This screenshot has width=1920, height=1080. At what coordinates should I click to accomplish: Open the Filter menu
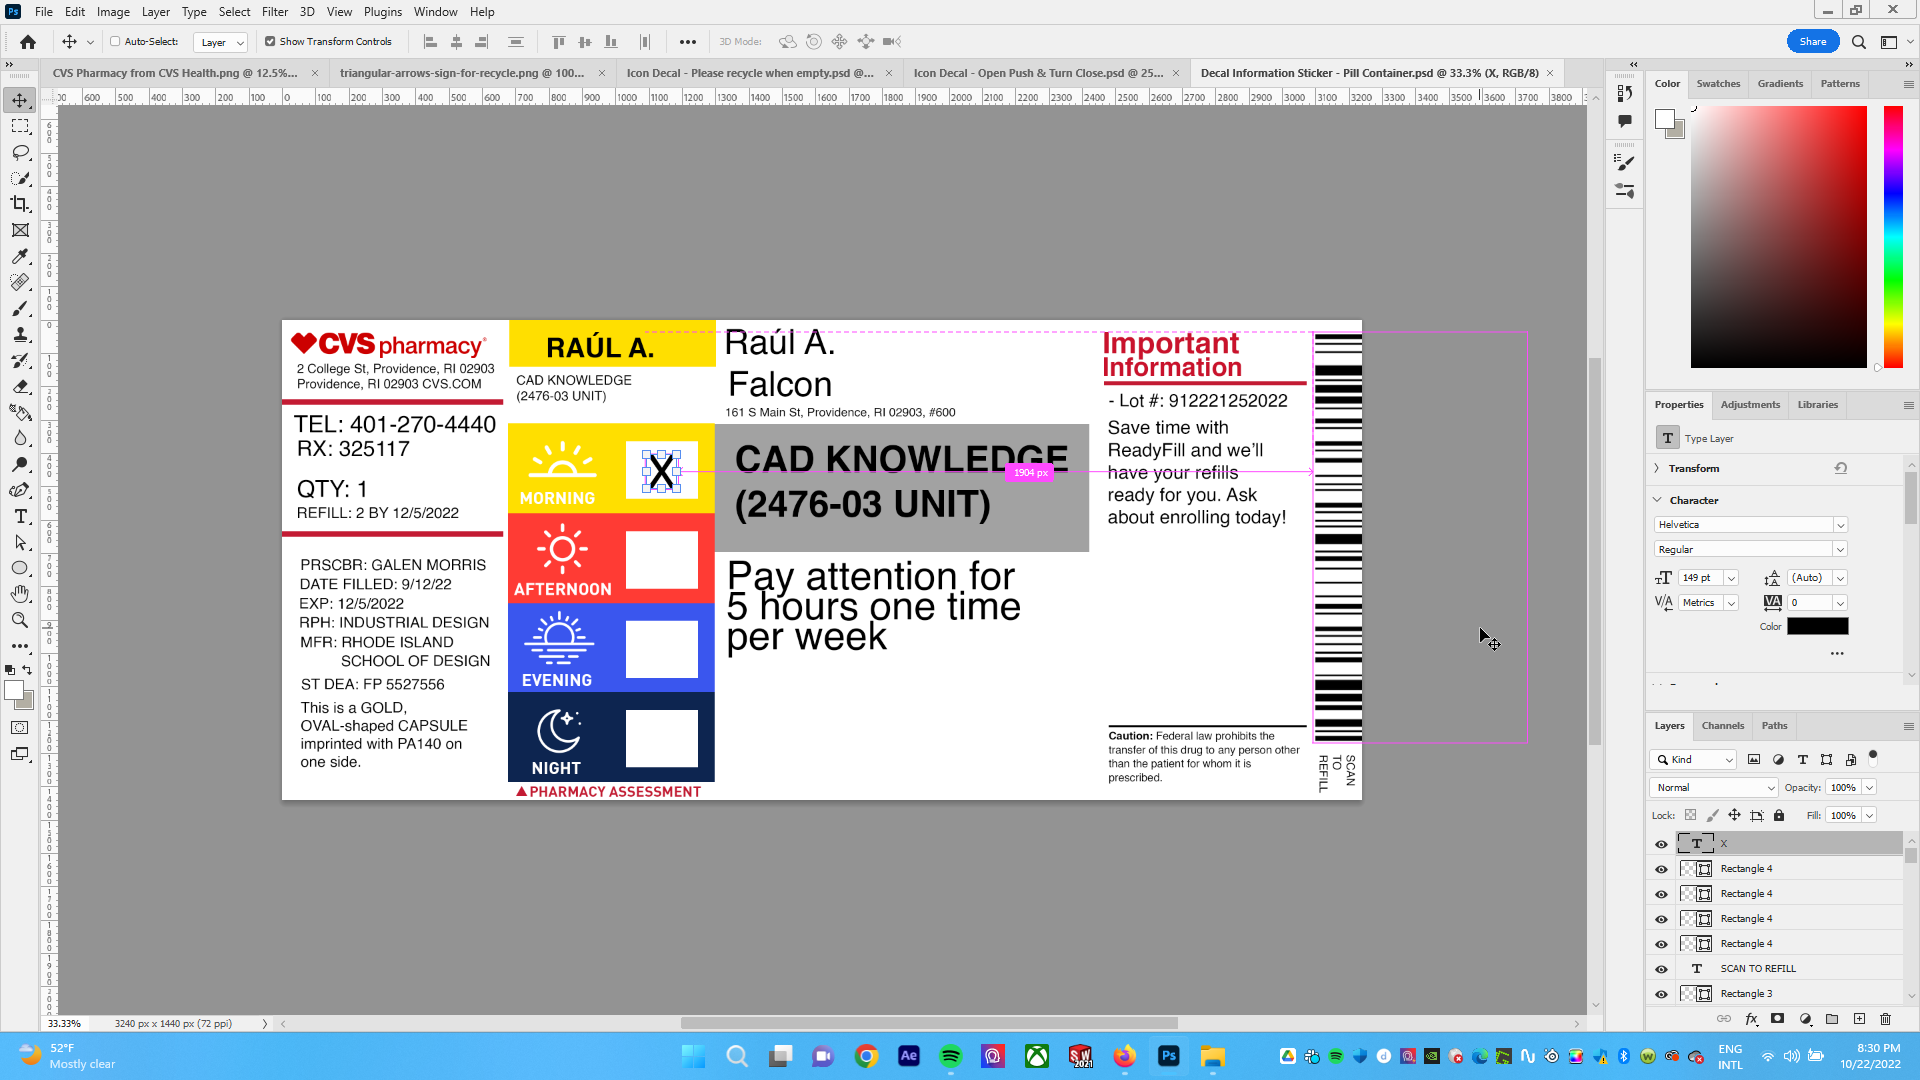coord(275,12)
